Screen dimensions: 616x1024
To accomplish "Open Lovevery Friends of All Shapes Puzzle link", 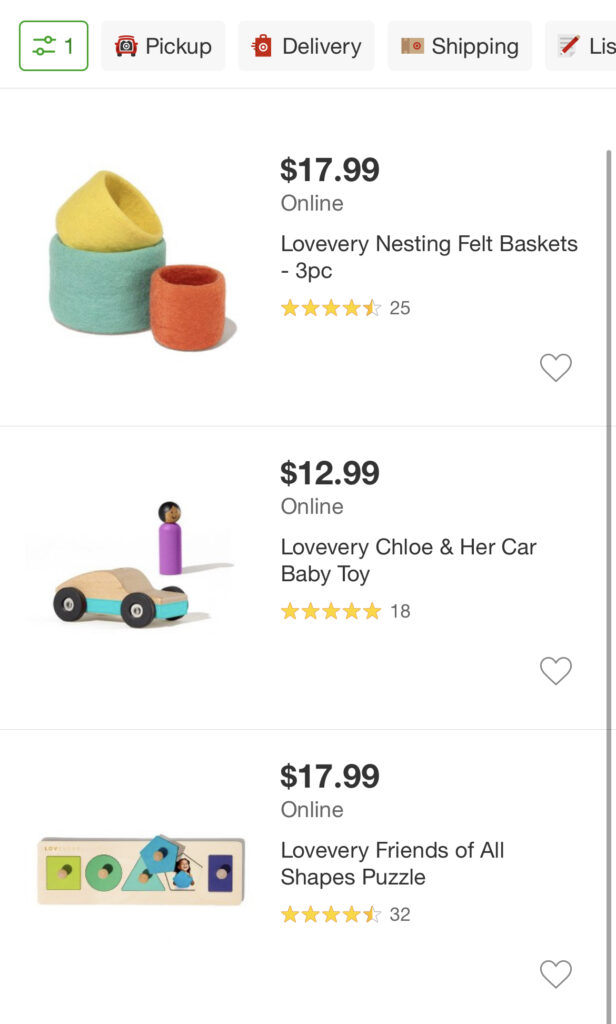I will (x=393, y=863).
